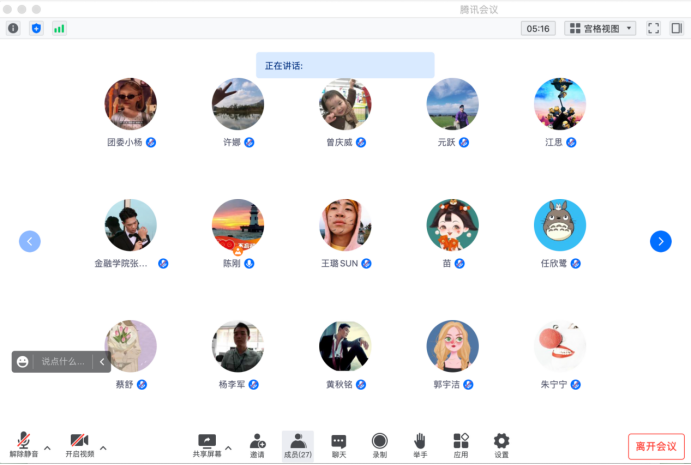Toggle the right sidebar panel icon
The height and width of the screenshot is (465, 691).
[x=677, y=28]
